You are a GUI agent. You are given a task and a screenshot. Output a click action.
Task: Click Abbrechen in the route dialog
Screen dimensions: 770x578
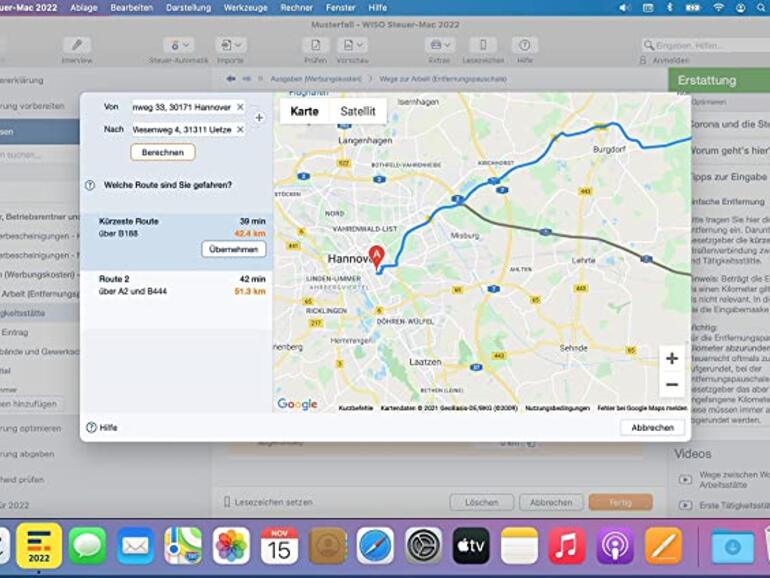click(x=652, y=428)
